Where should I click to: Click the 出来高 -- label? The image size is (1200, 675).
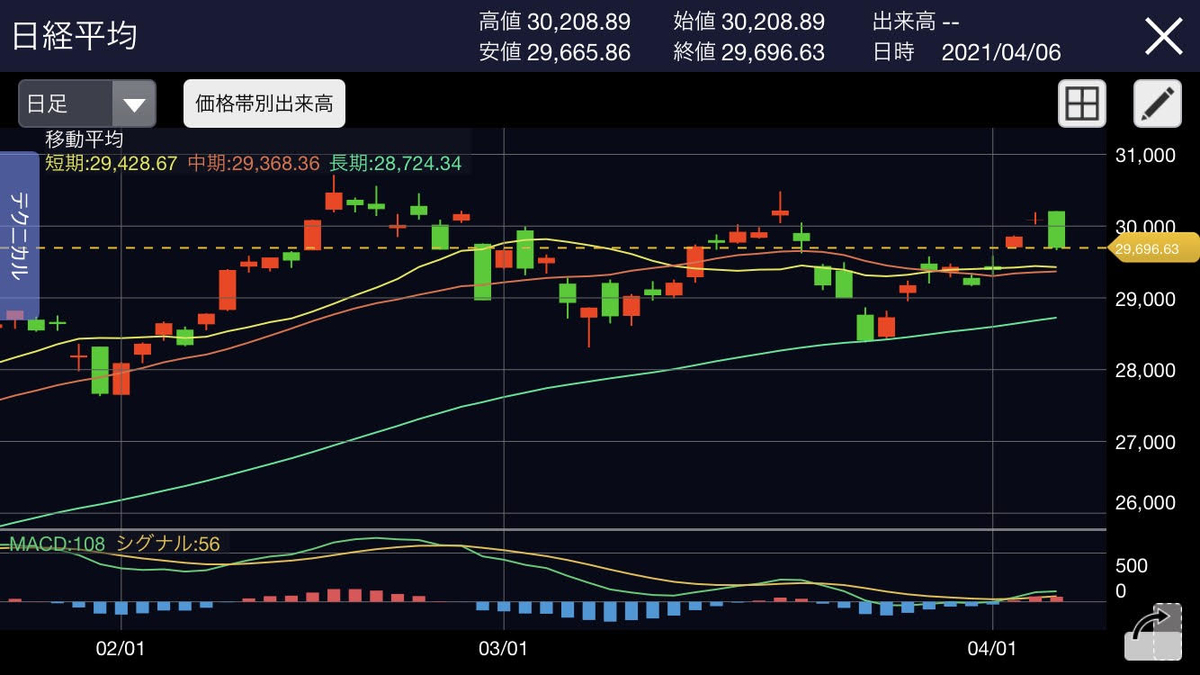pos(918,21)
